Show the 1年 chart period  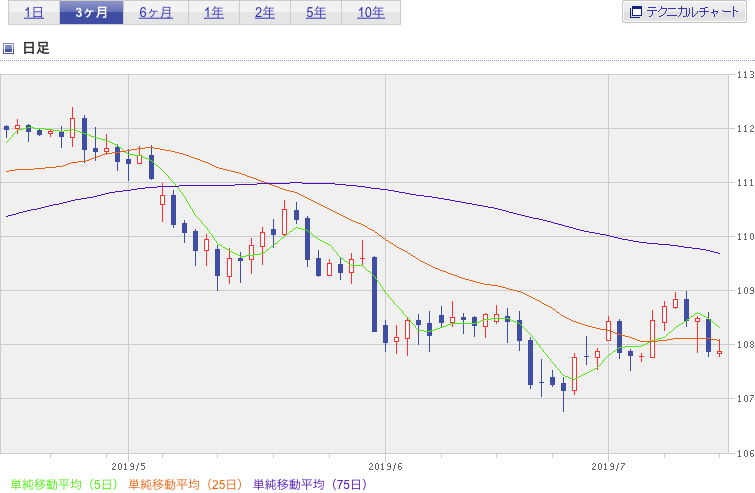[214, 13]
